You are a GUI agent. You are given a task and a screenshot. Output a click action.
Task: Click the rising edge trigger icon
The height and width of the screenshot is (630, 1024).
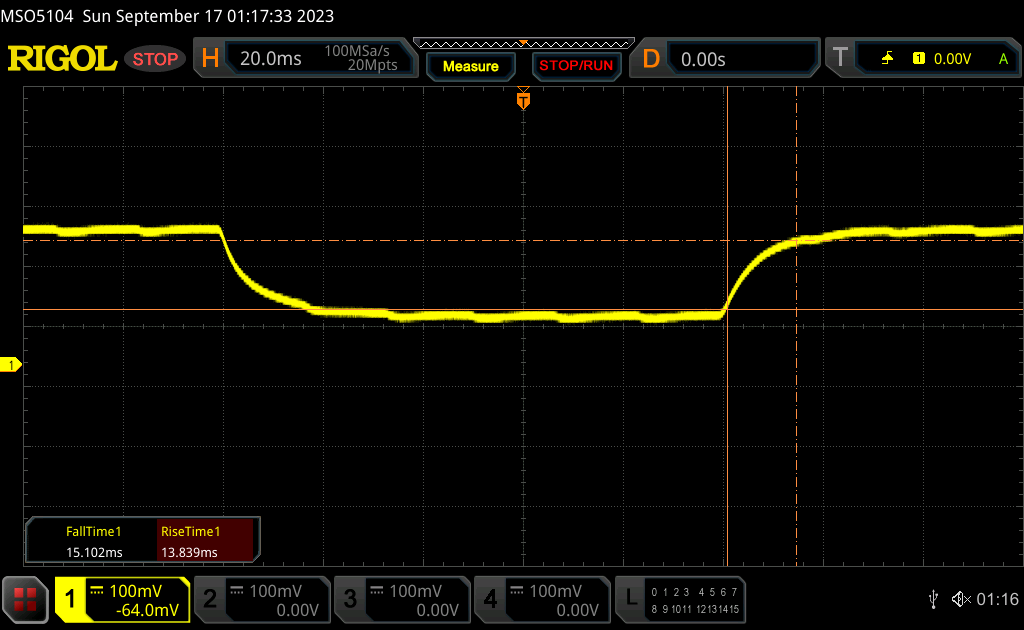[887, 59]
